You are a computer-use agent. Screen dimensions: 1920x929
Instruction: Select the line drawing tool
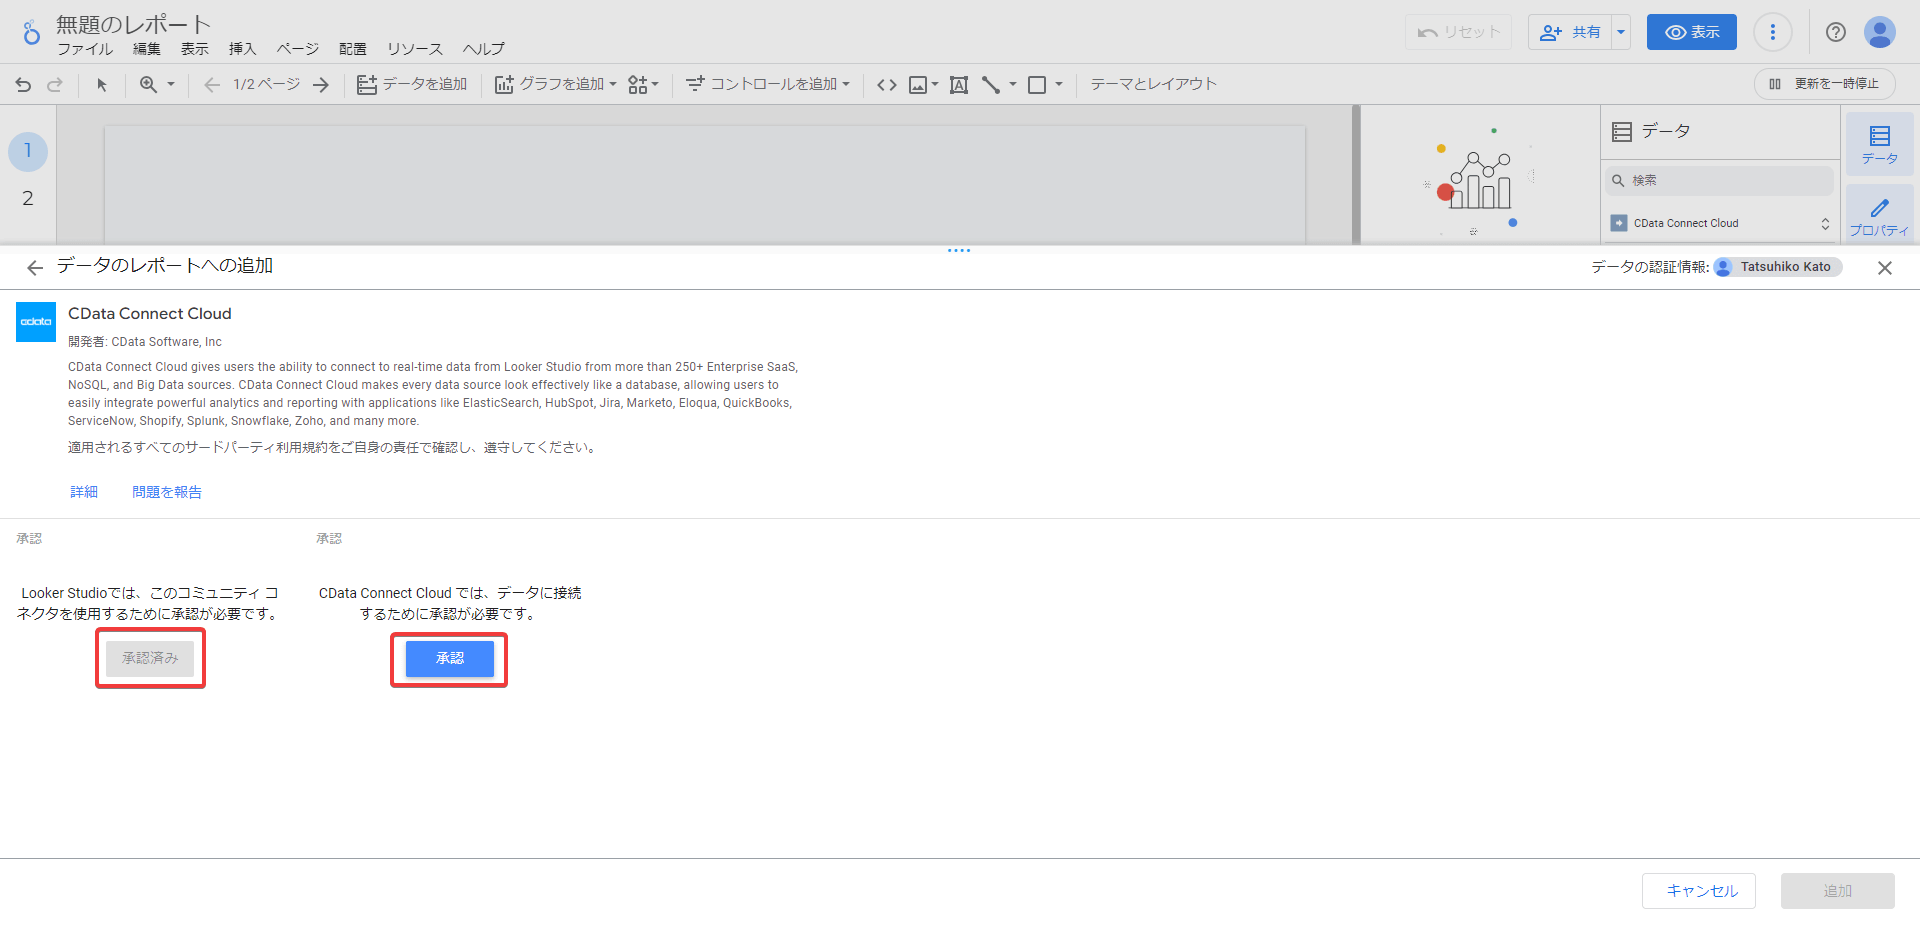(991, 85)
